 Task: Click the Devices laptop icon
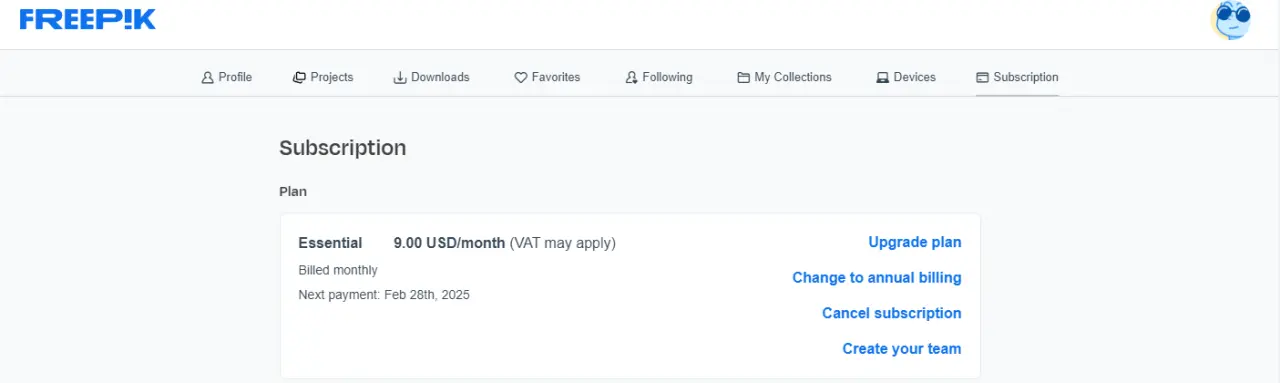(883, 77)
